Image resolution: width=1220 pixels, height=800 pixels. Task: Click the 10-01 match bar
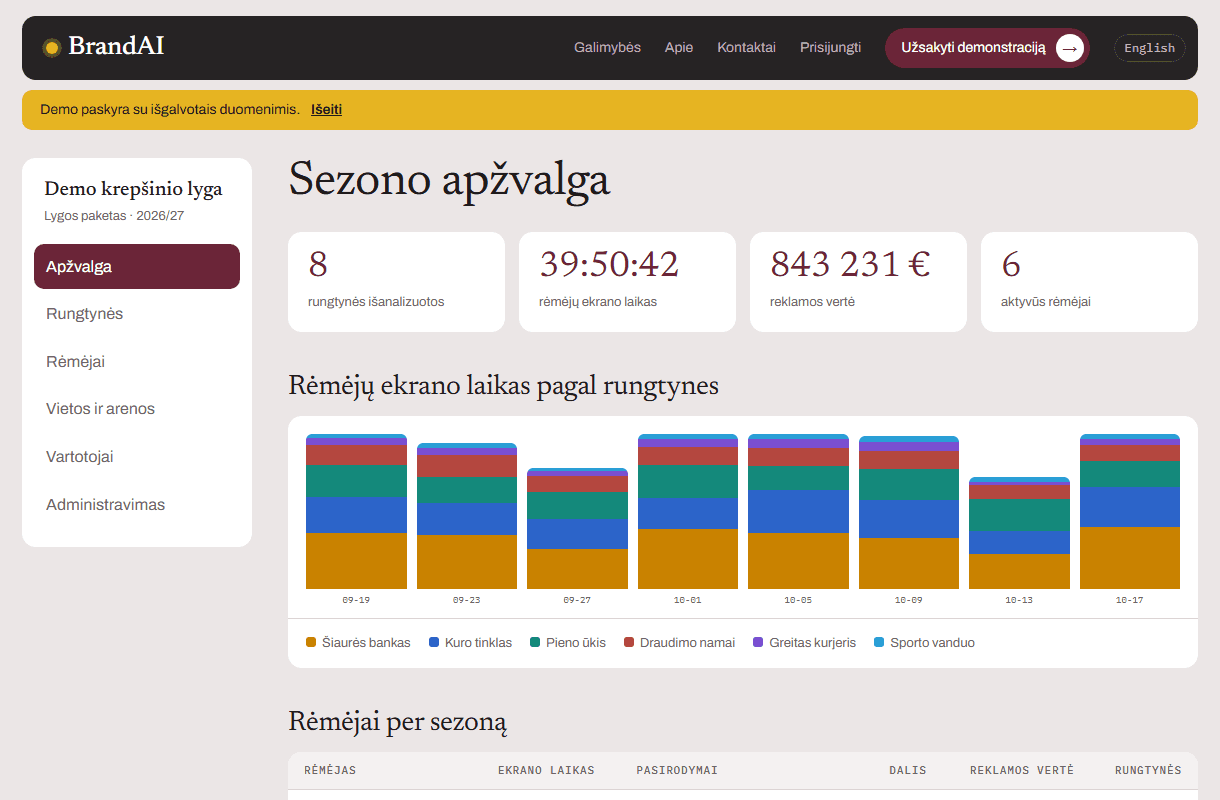pyautogui.click(x=688, y=511)
